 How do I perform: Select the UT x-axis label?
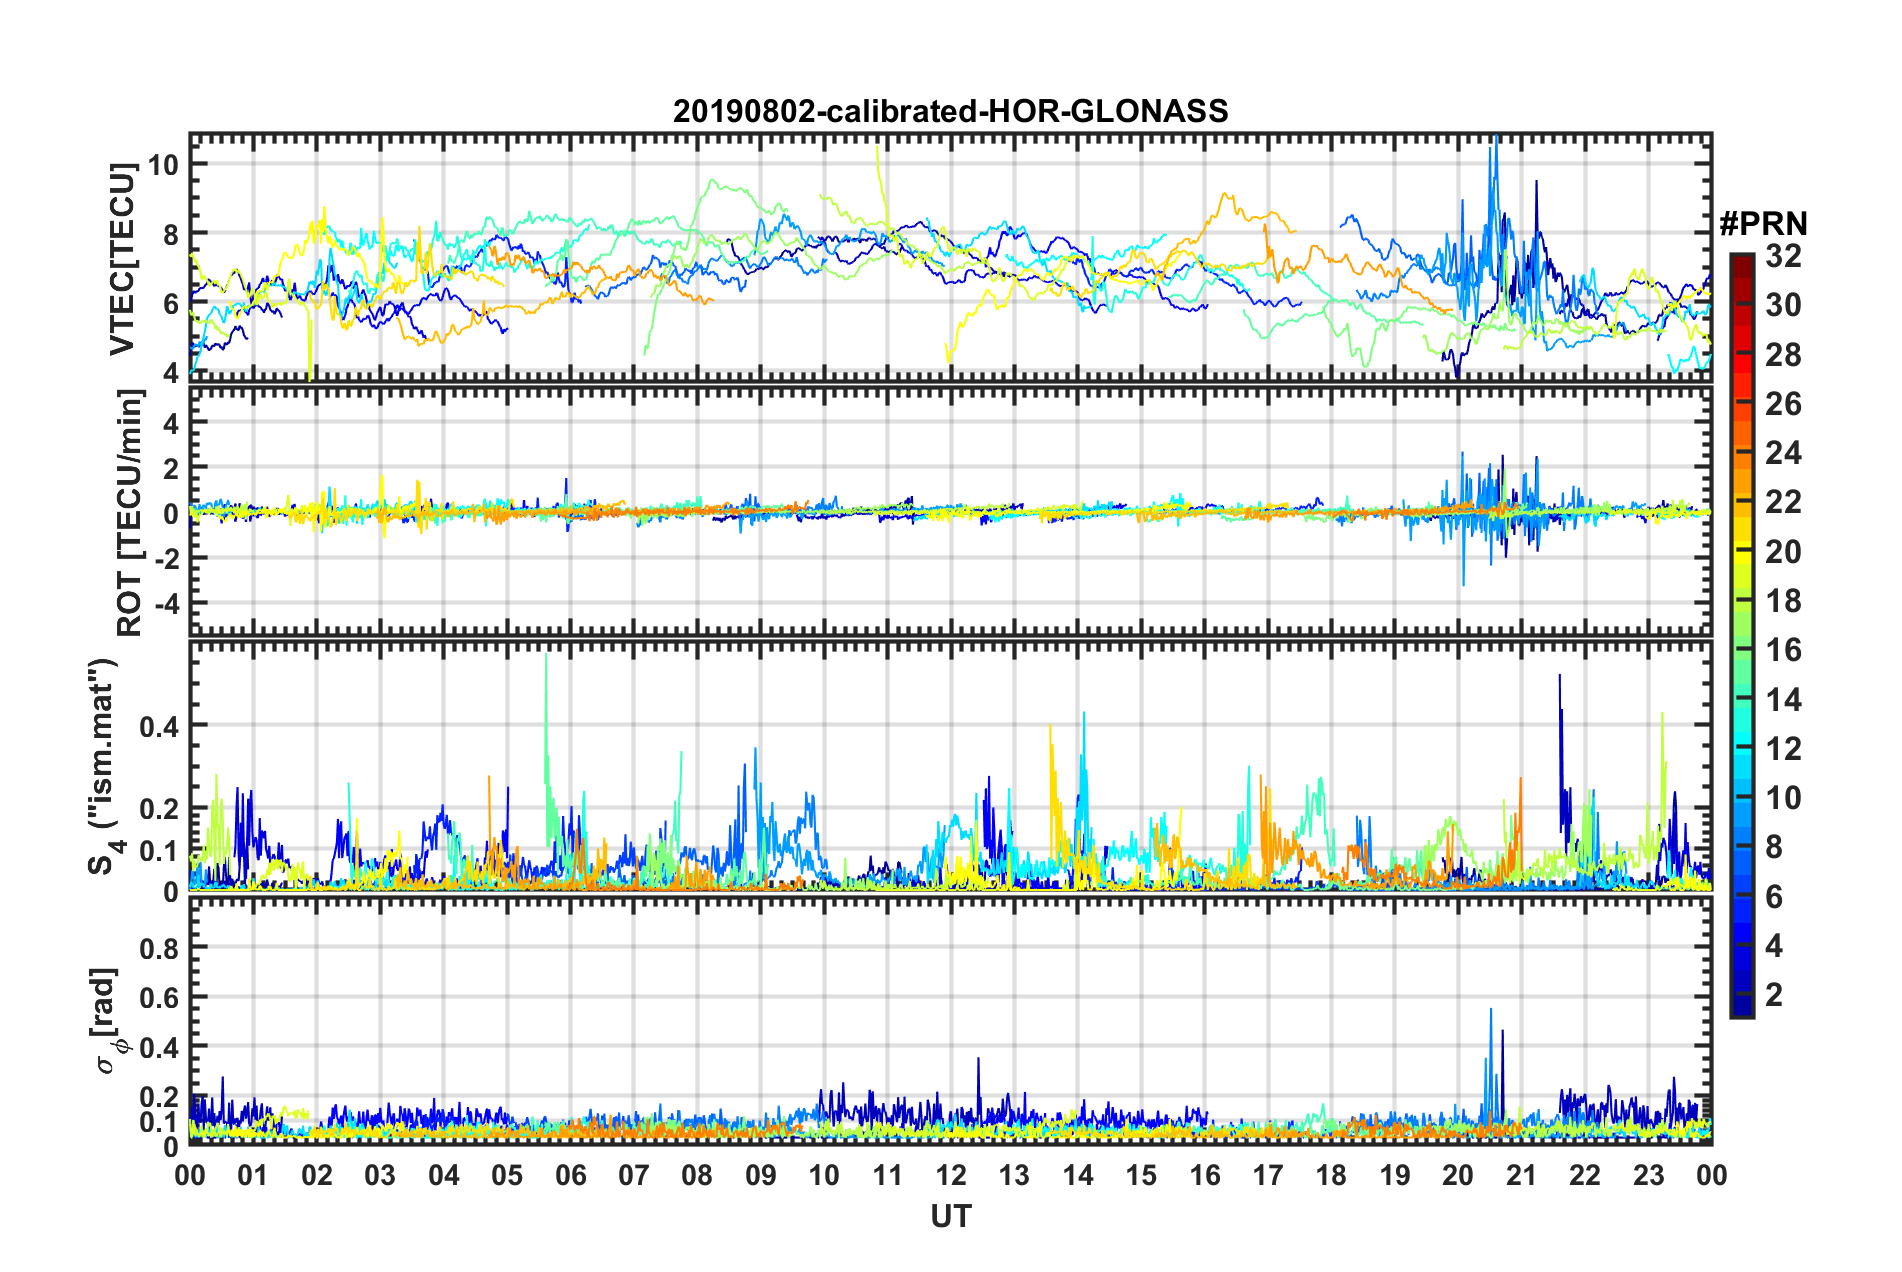[951, 1216]
